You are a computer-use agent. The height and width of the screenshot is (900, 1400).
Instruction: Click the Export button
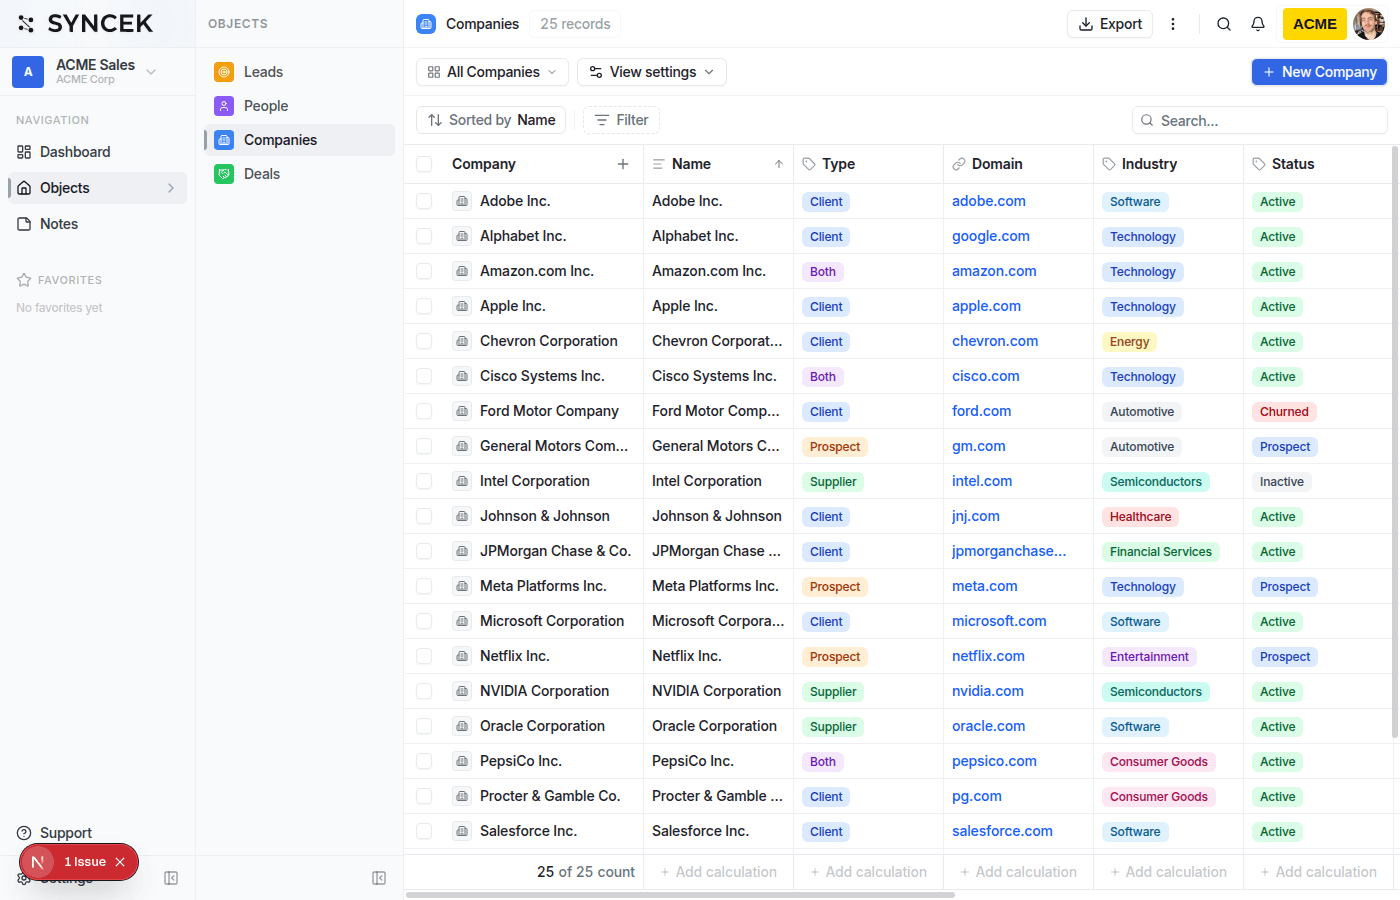click(x=1110, y=24)
